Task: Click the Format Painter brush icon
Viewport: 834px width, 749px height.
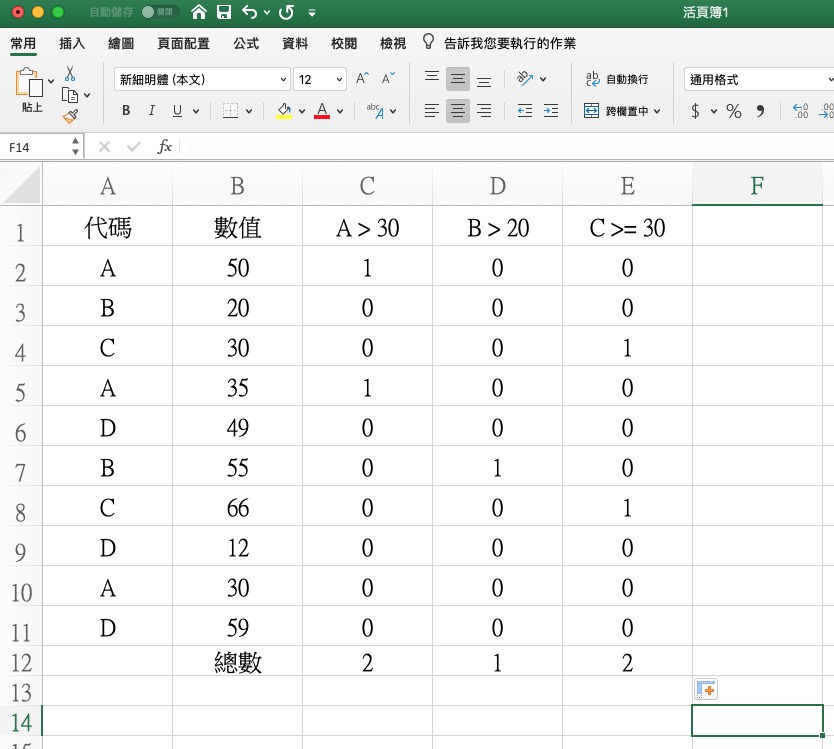Action: [70, 116]
